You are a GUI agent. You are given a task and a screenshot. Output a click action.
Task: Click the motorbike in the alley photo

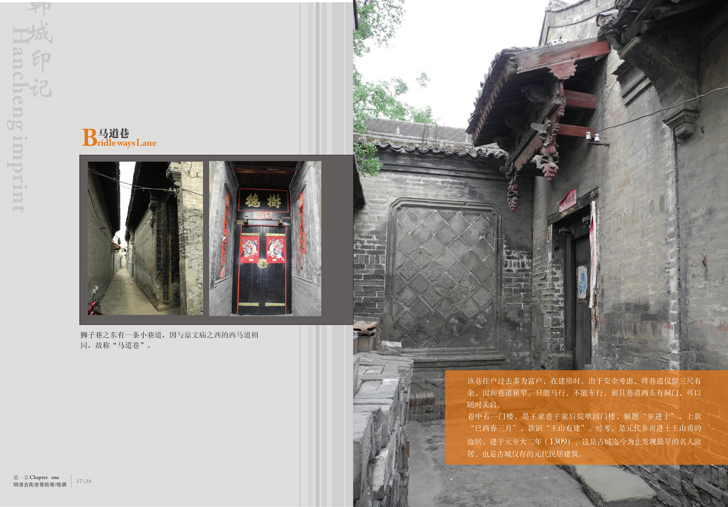(x=96, y=303)
